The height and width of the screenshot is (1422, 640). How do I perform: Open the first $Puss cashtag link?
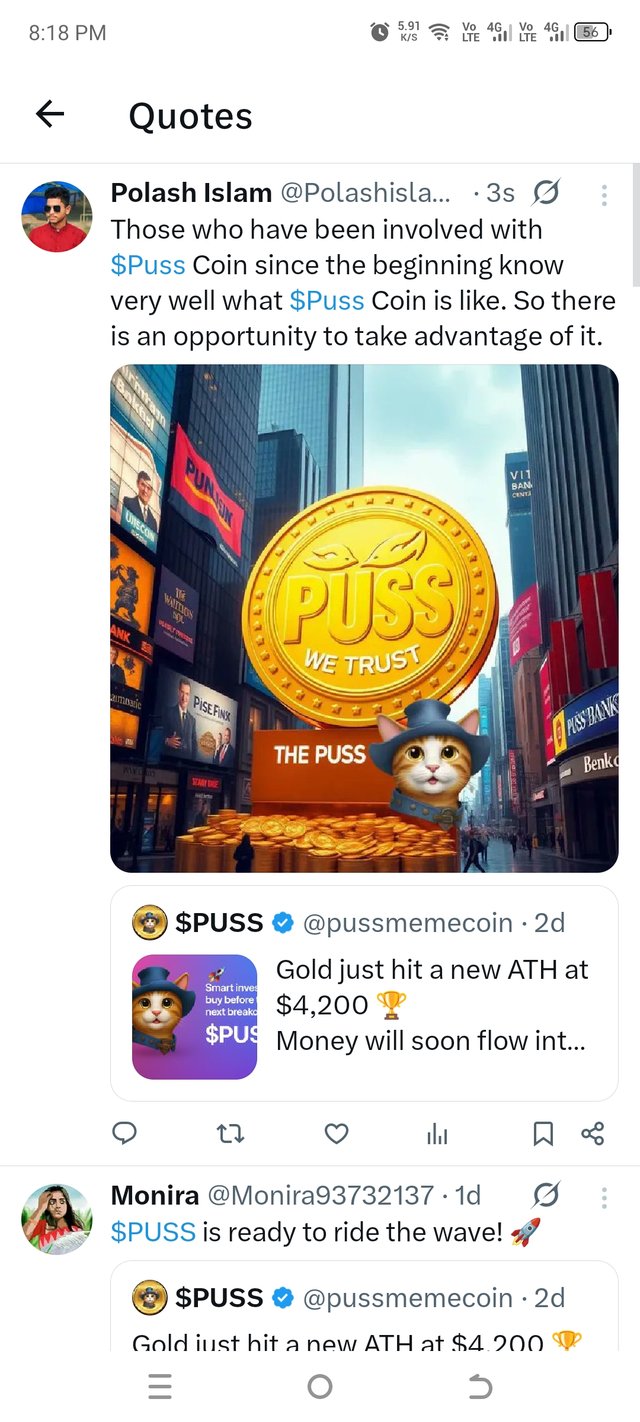[148, 265]
